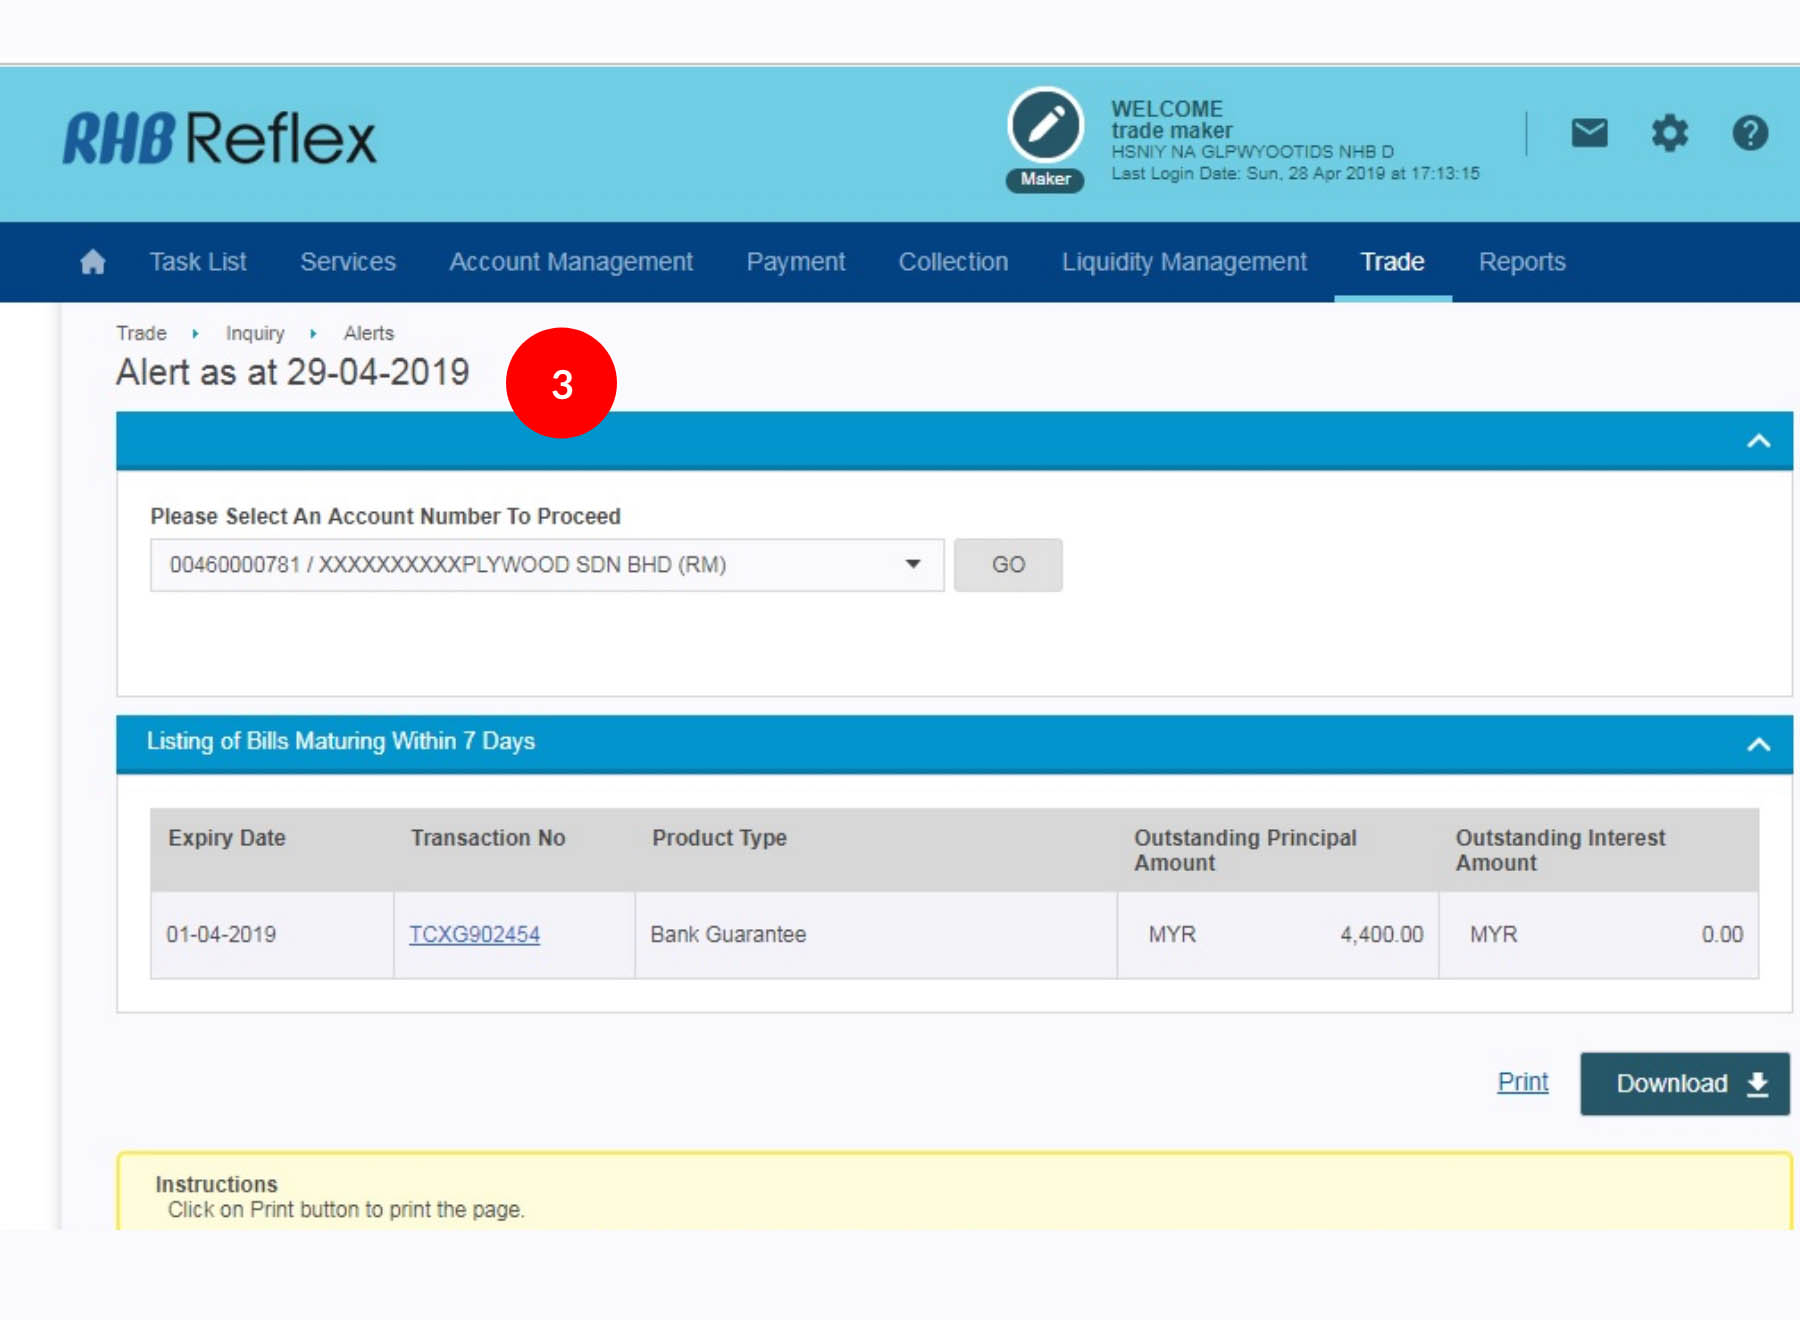
Task: Select the Account Management menu
Action: point(570,262)
